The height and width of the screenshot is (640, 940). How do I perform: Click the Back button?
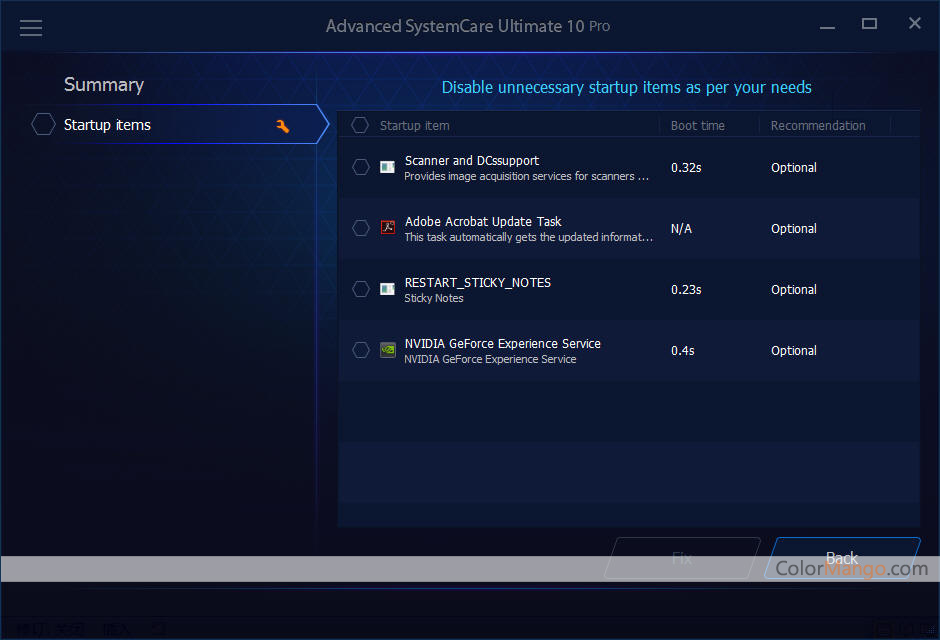[843, 558]
